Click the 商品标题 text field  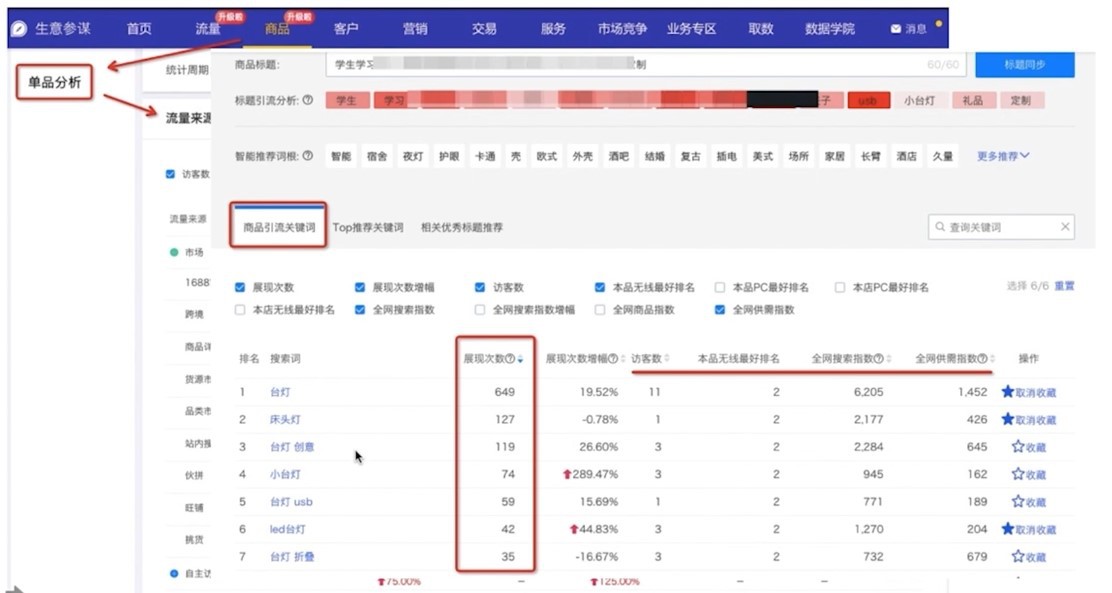[x=645, y=65]
